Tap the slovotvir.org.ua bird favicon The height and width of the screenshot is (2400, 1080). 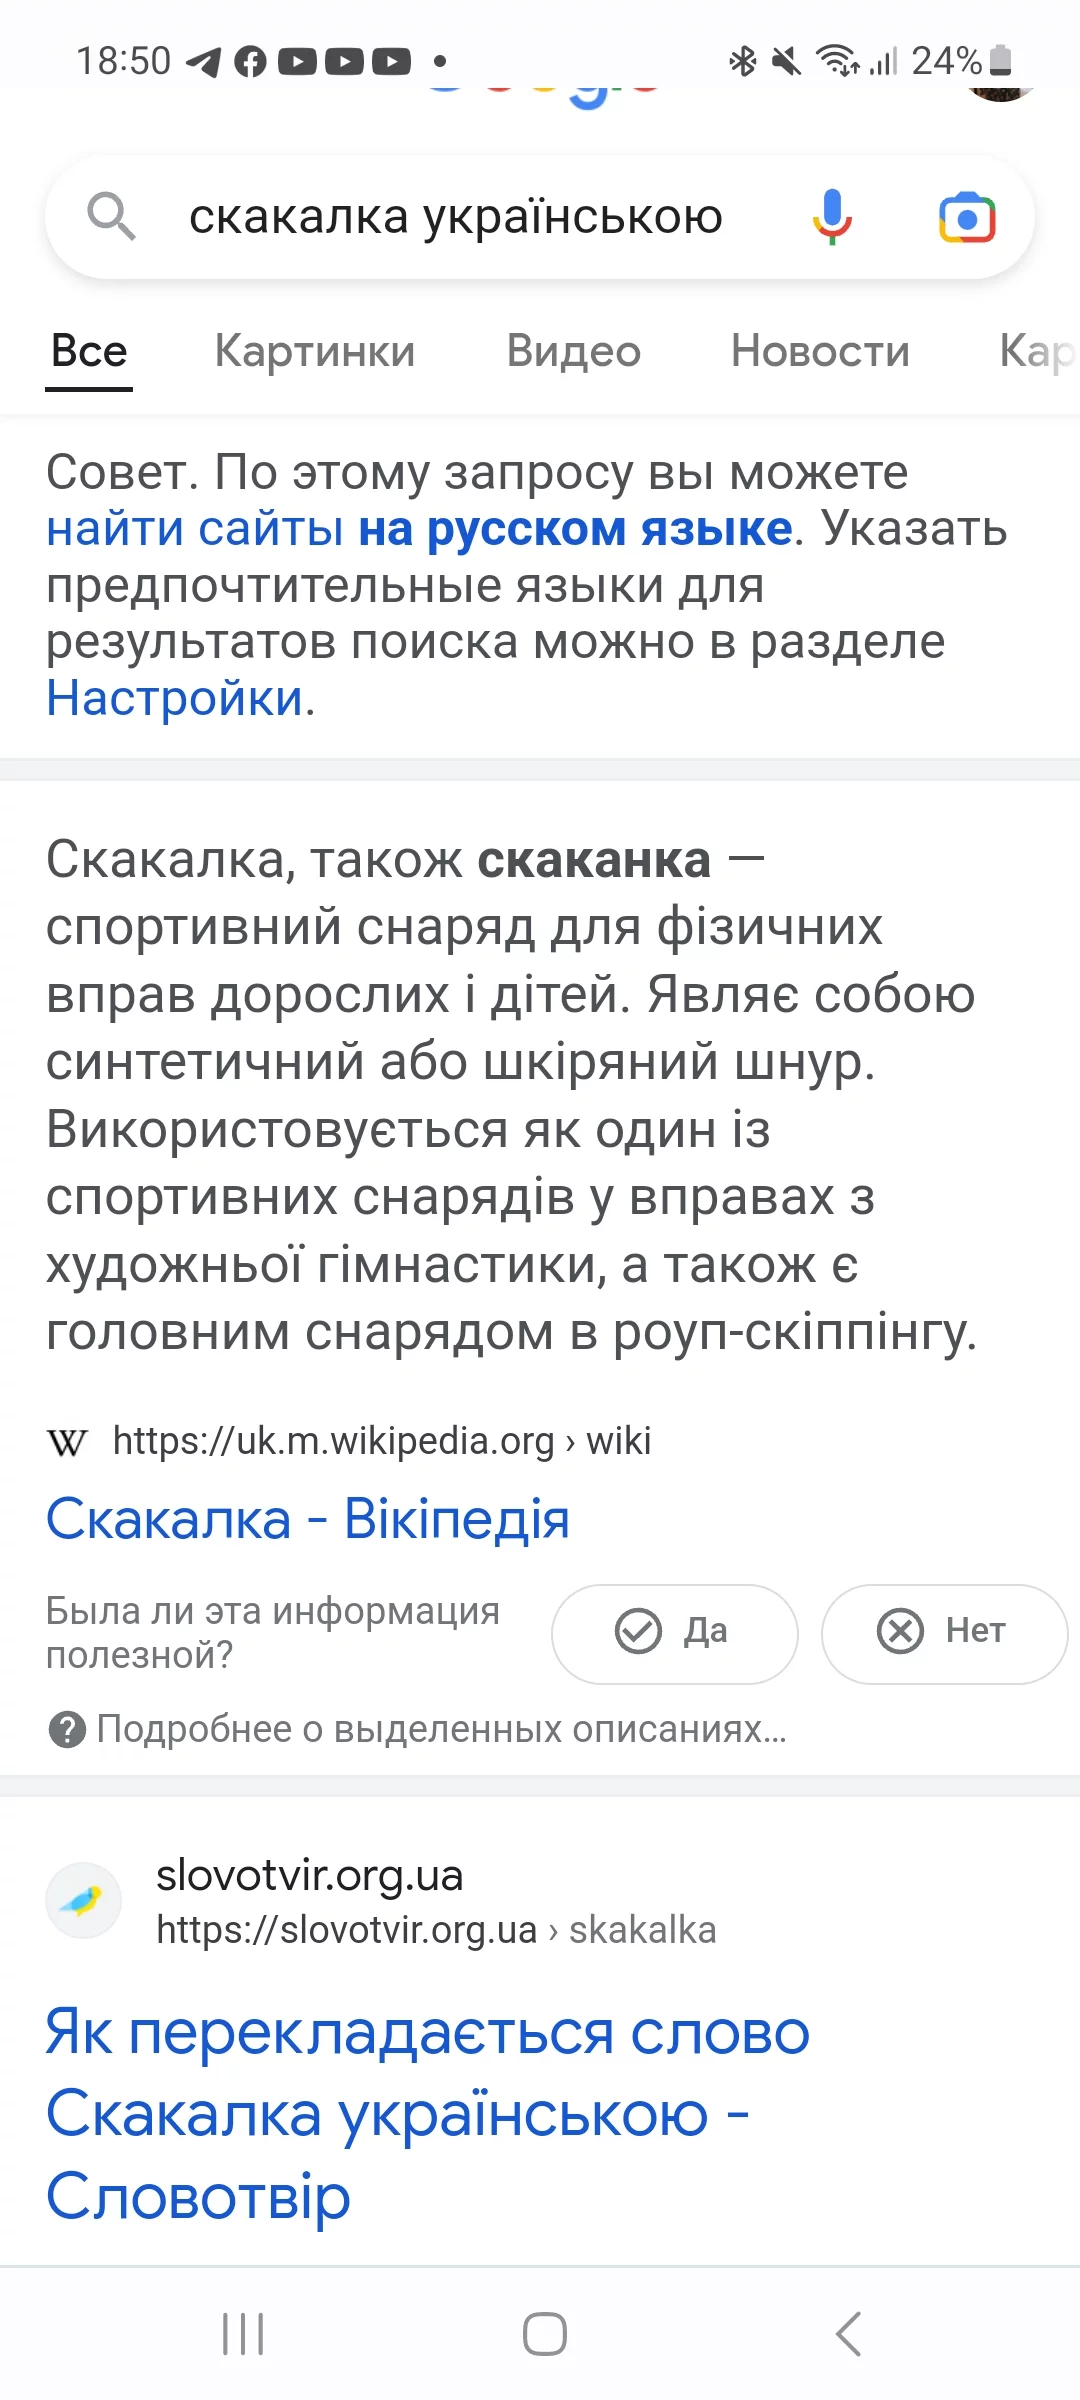(84, 1900)
